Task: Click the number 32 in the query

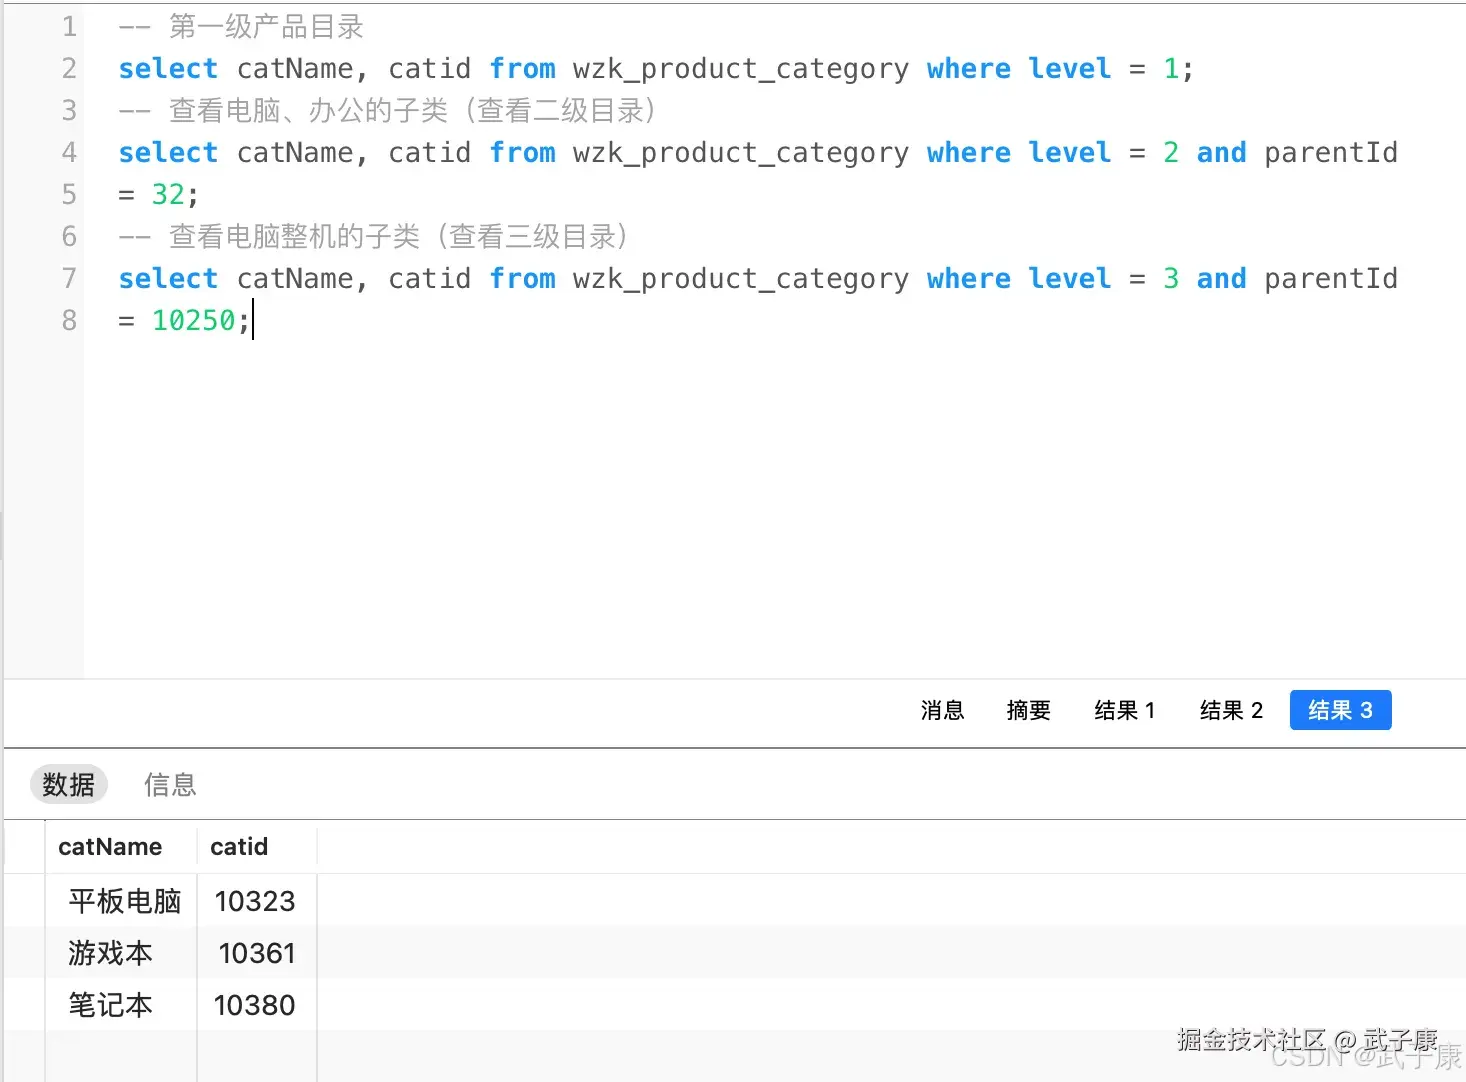Action: click(168, 194)
